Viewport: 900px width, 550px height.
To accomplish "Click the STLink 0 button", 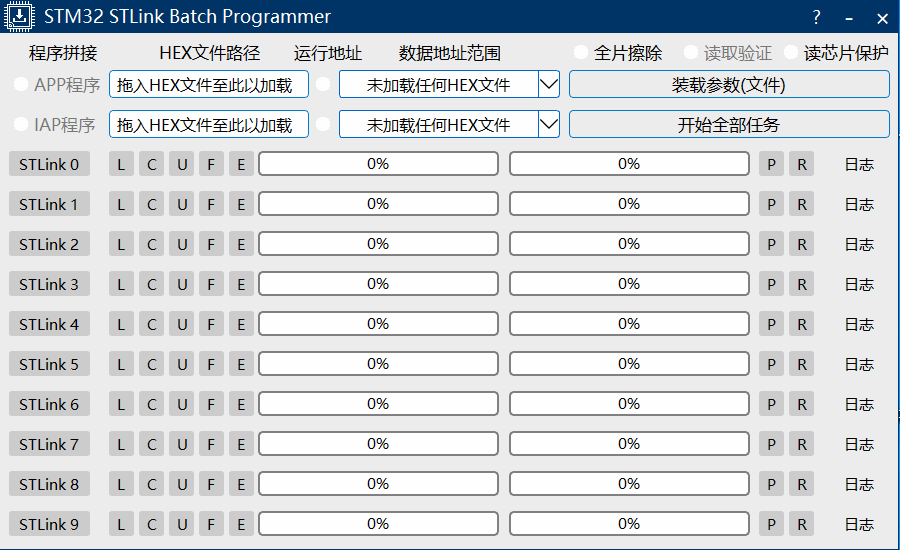I will click(x=49, y=164).
